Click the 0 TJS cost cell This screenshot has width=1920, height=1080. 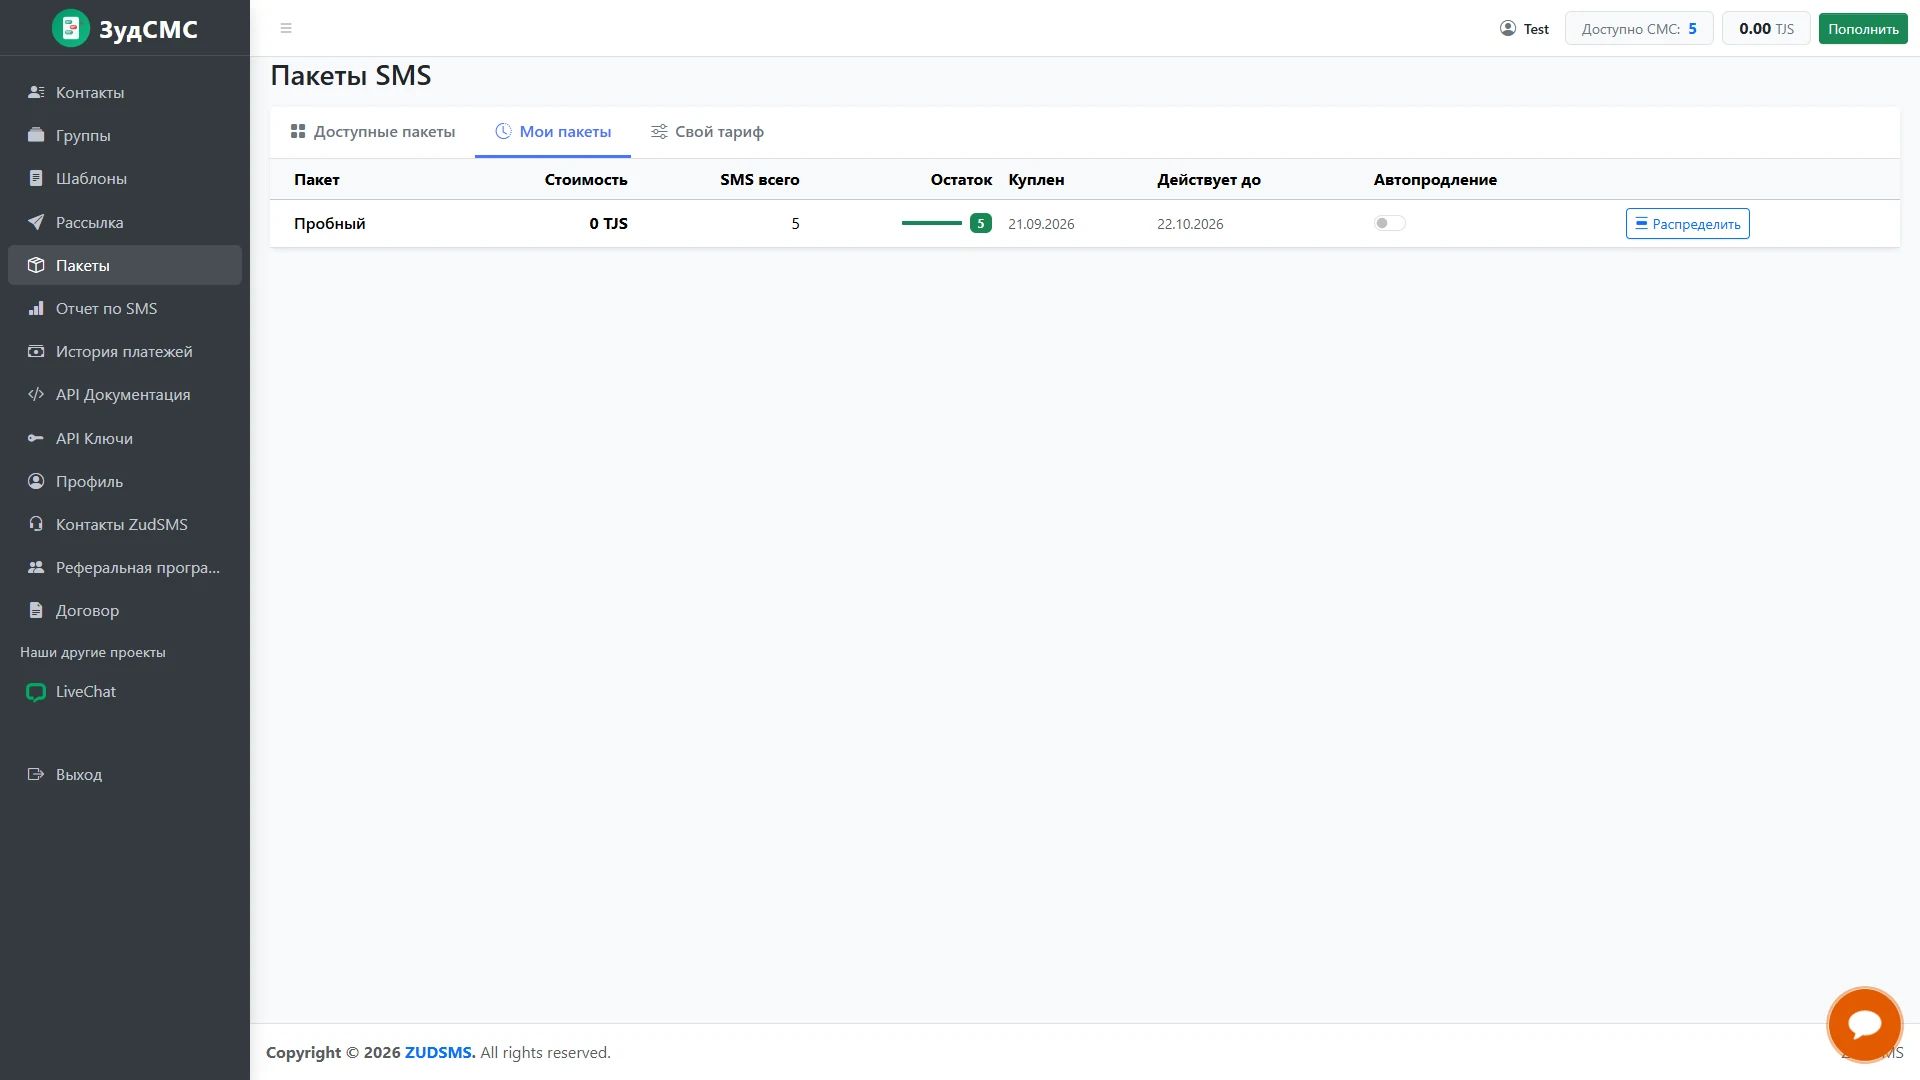(x=608, y=223)
